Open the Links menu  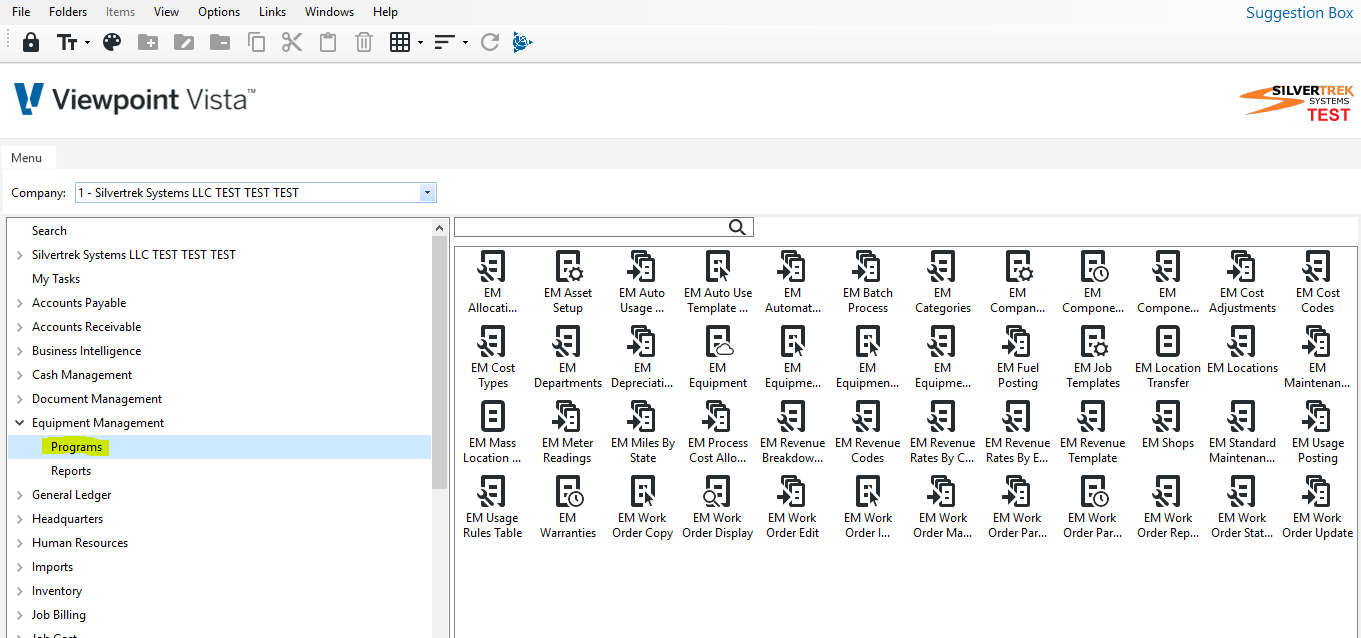[272, 12]
